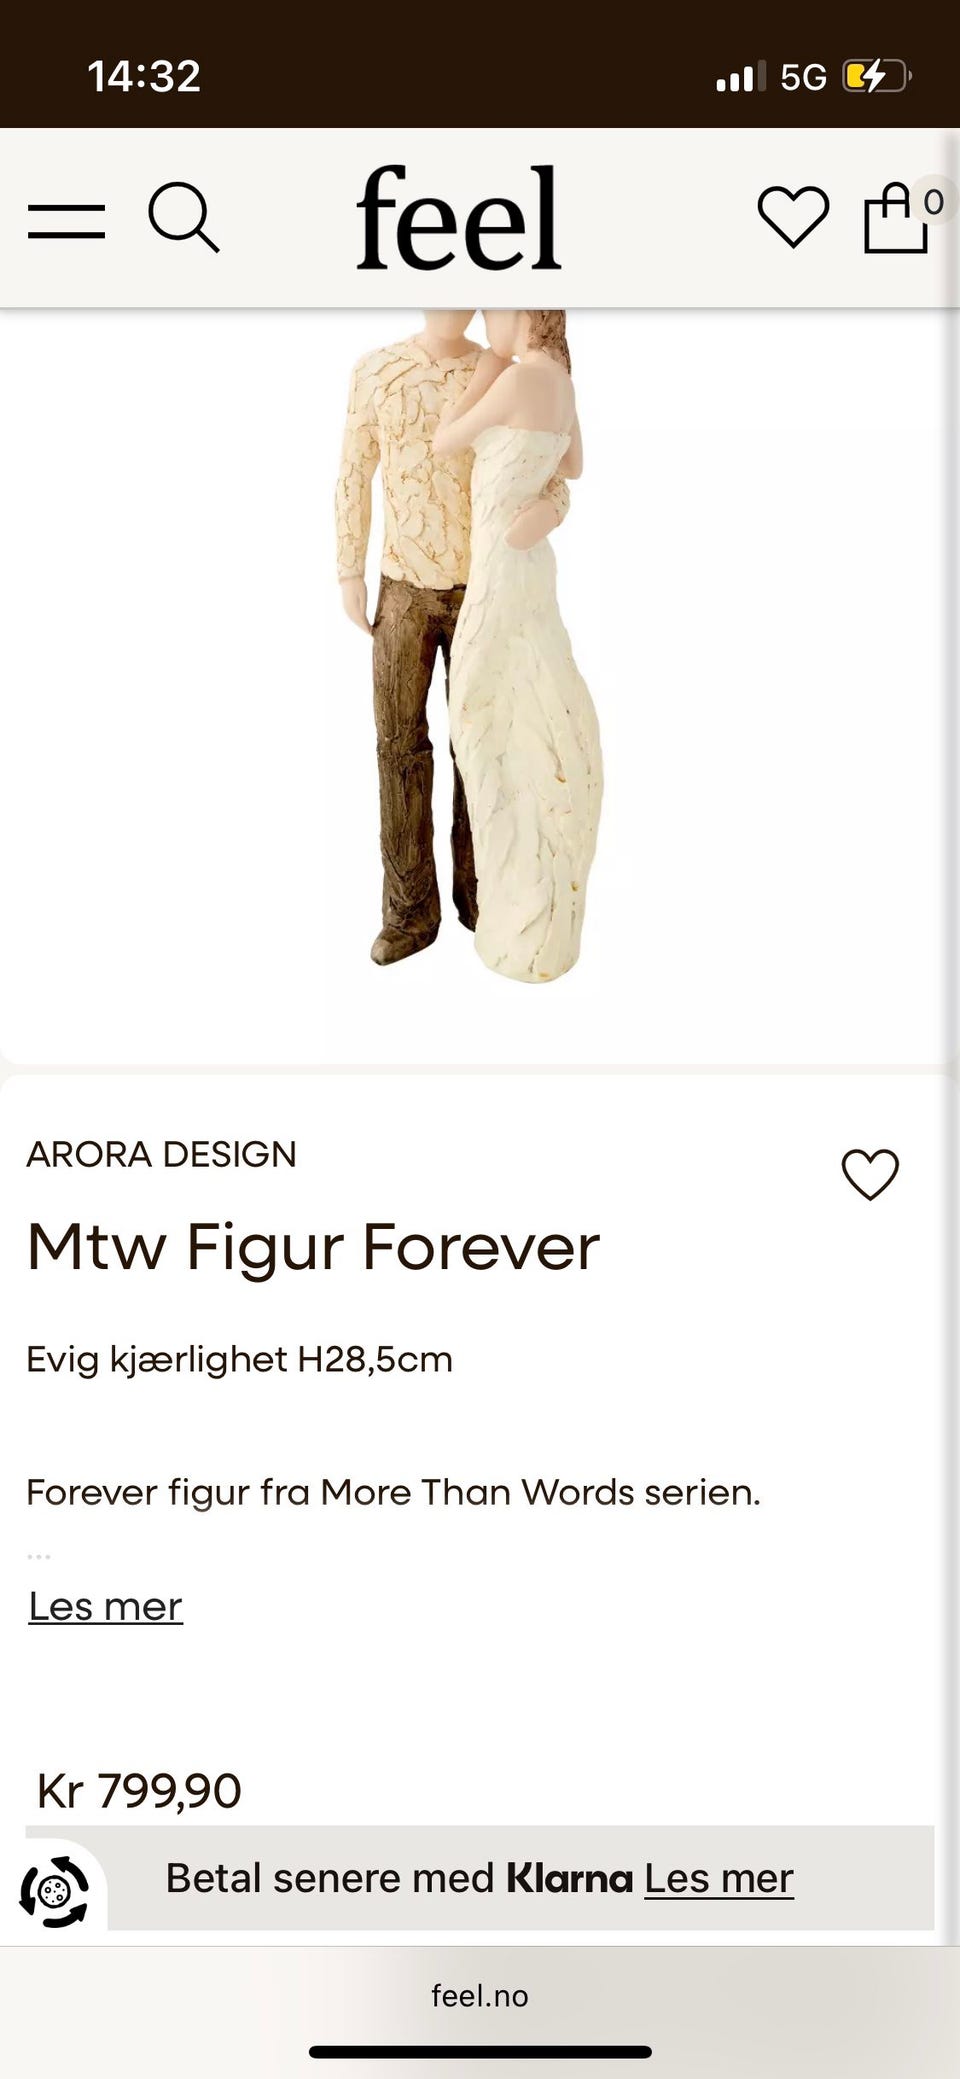Tap the Klarna payment banner

[x=521, y=1877]
